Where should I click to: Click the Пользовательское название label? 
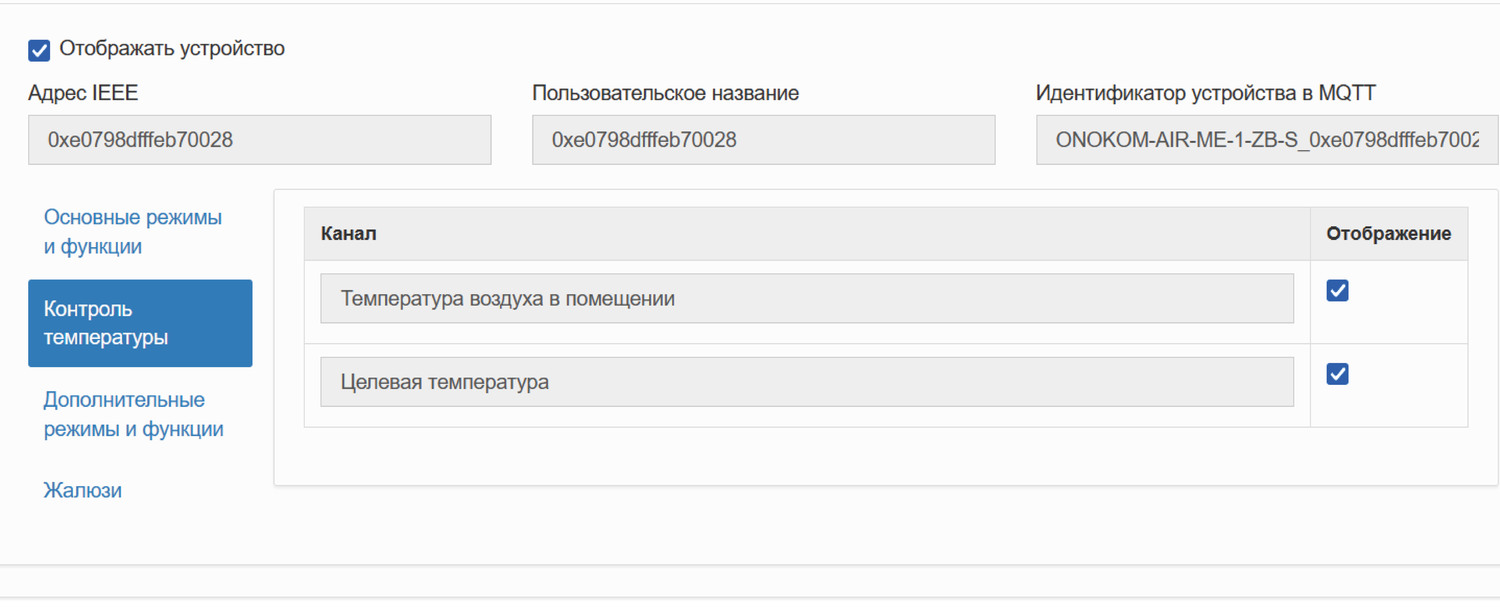point(665,94)
